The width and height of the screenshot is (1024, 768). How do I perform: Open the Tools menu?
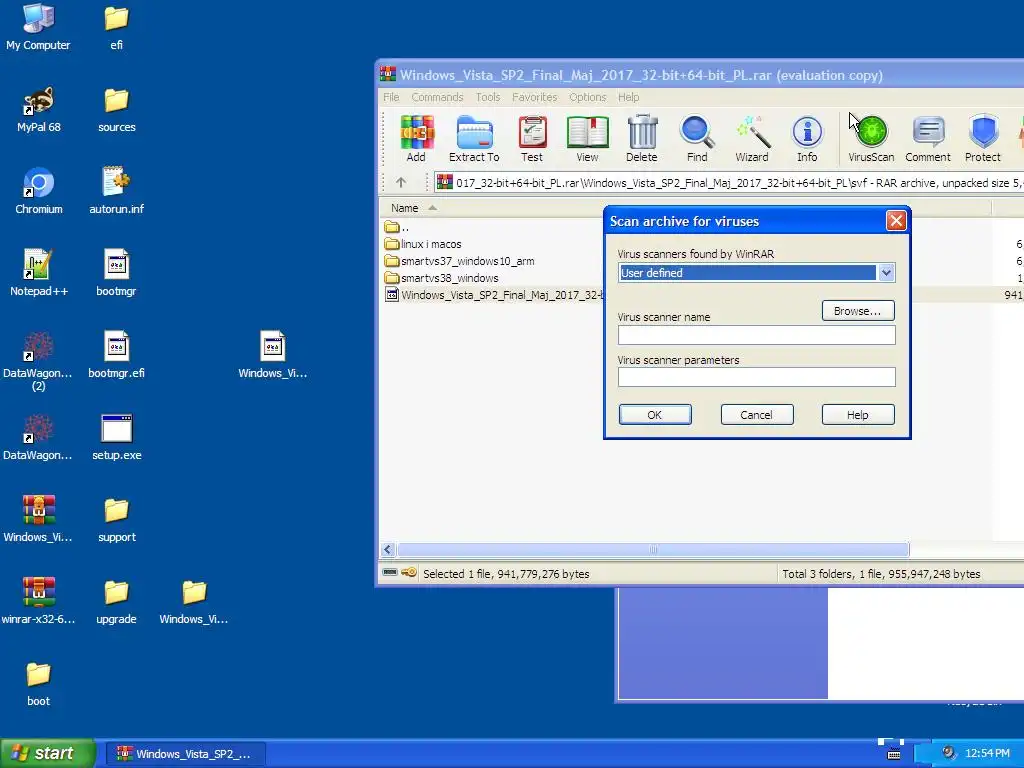point(488,97)
